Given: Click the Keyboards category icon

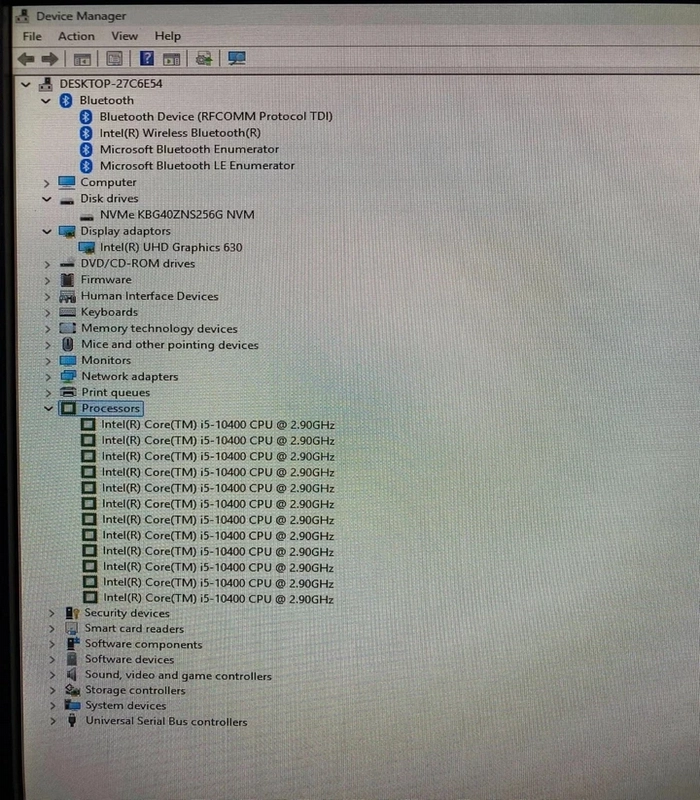Looking at the screenshot, I should pyautogui.click(x=67, y=312).
